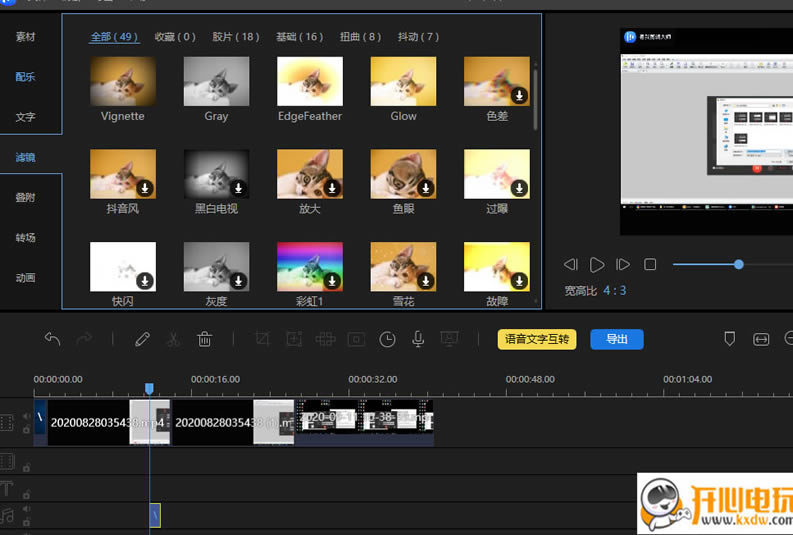
Task: Click the trash delete icon
Action: (x=204, y=339)
